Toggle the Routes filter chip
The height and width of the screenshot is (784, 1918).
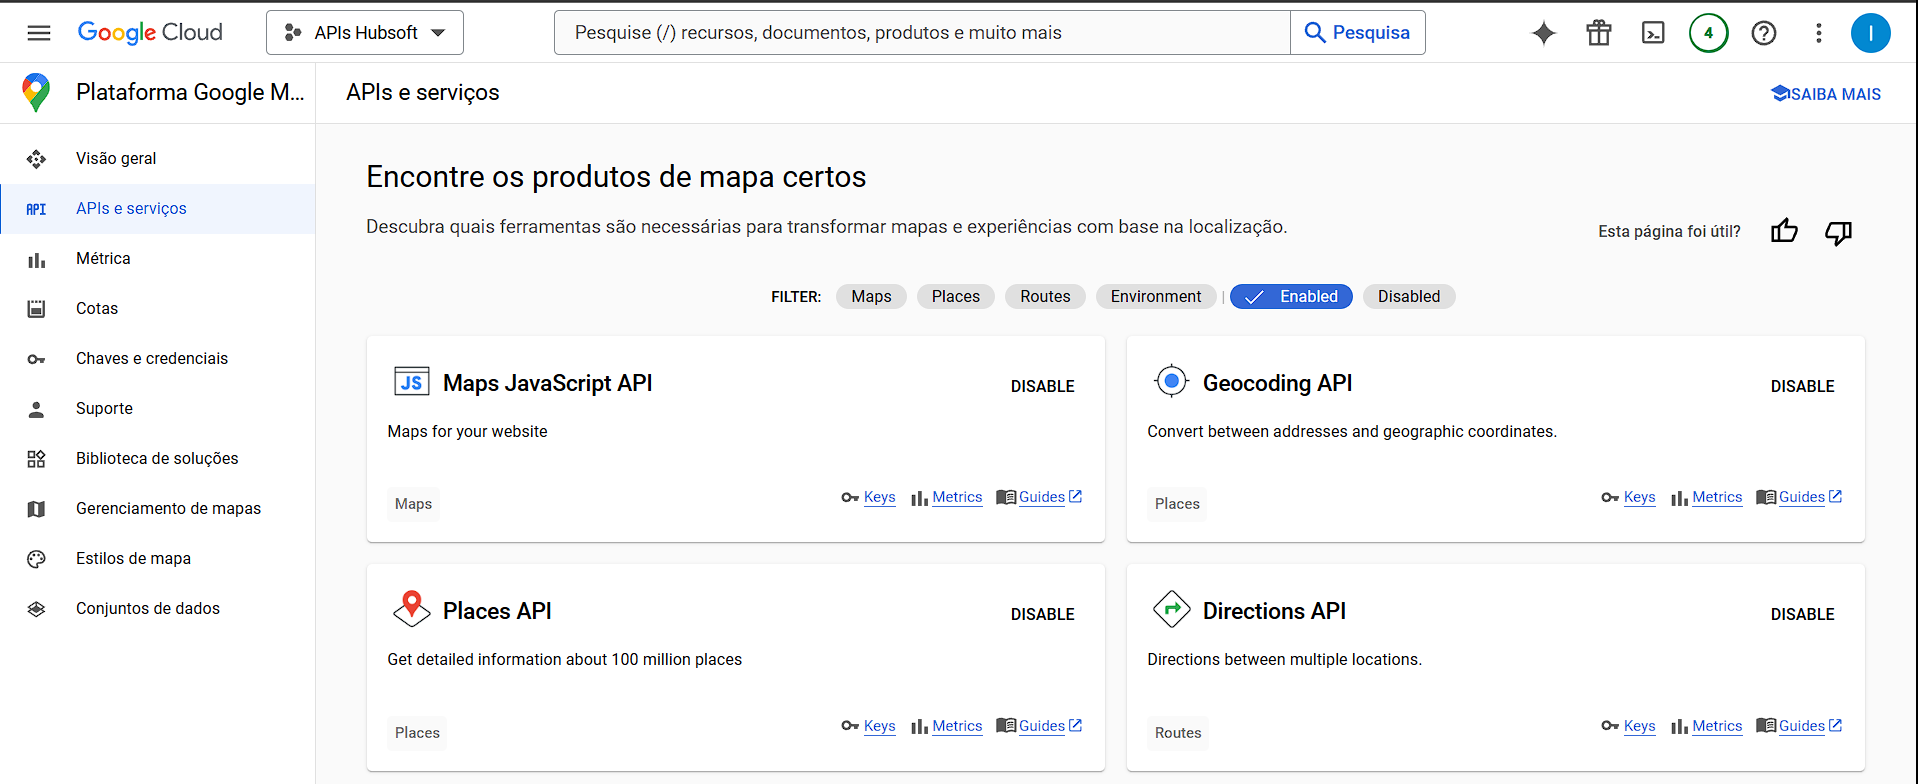point(1045,296)
